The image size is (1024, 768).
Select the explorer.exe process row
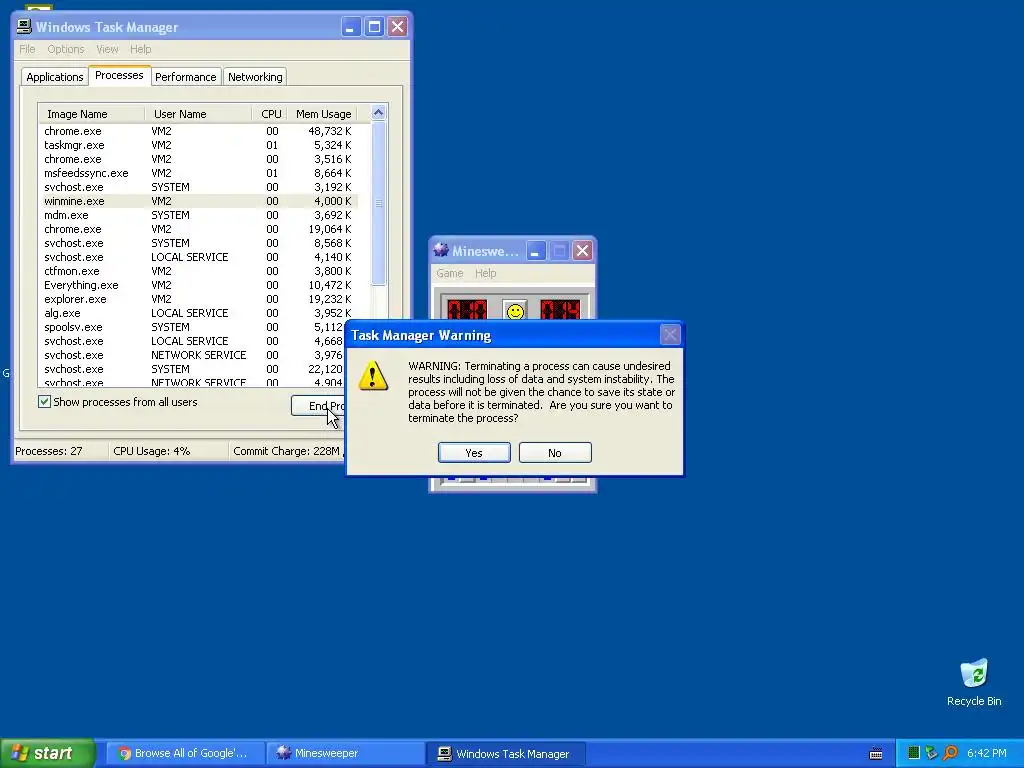click(x=198, y=299)
